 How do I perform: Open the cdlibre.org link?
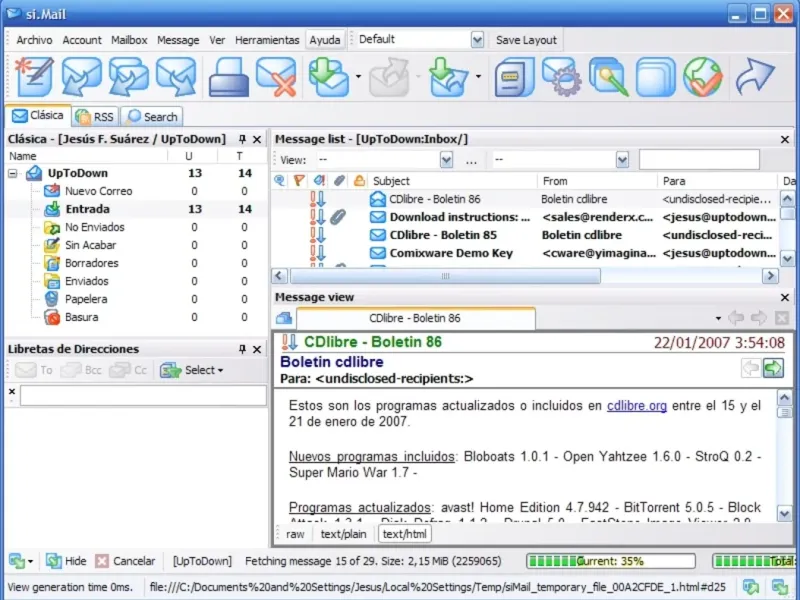[636, 406]
